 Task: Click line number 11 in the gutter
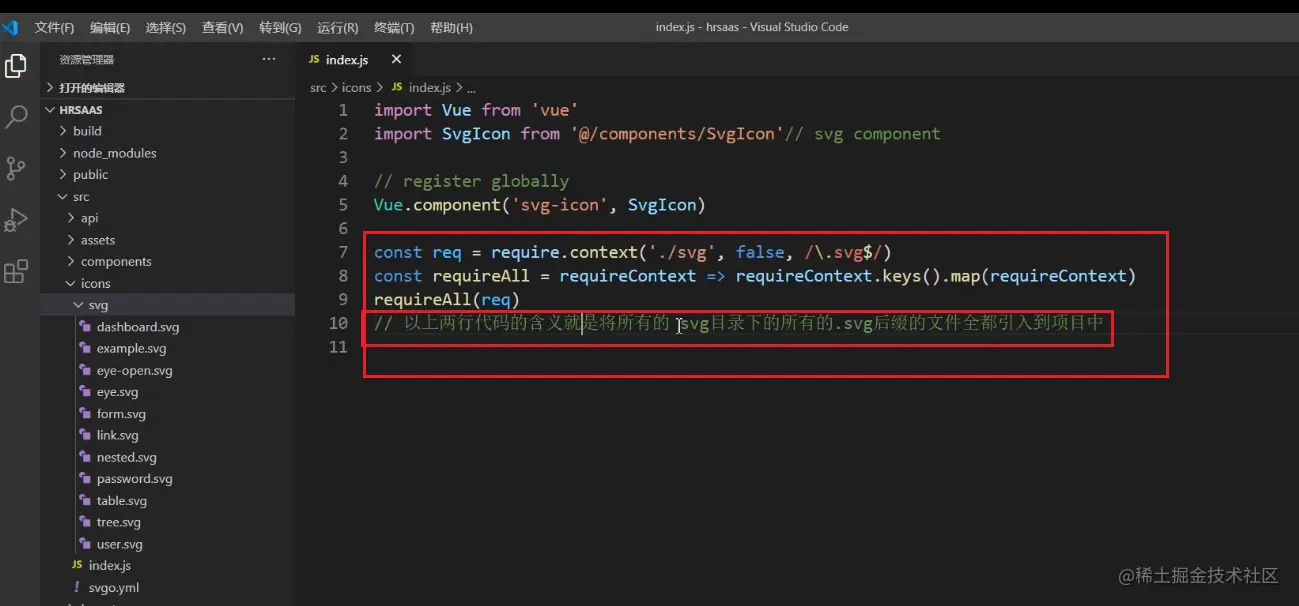338,347
